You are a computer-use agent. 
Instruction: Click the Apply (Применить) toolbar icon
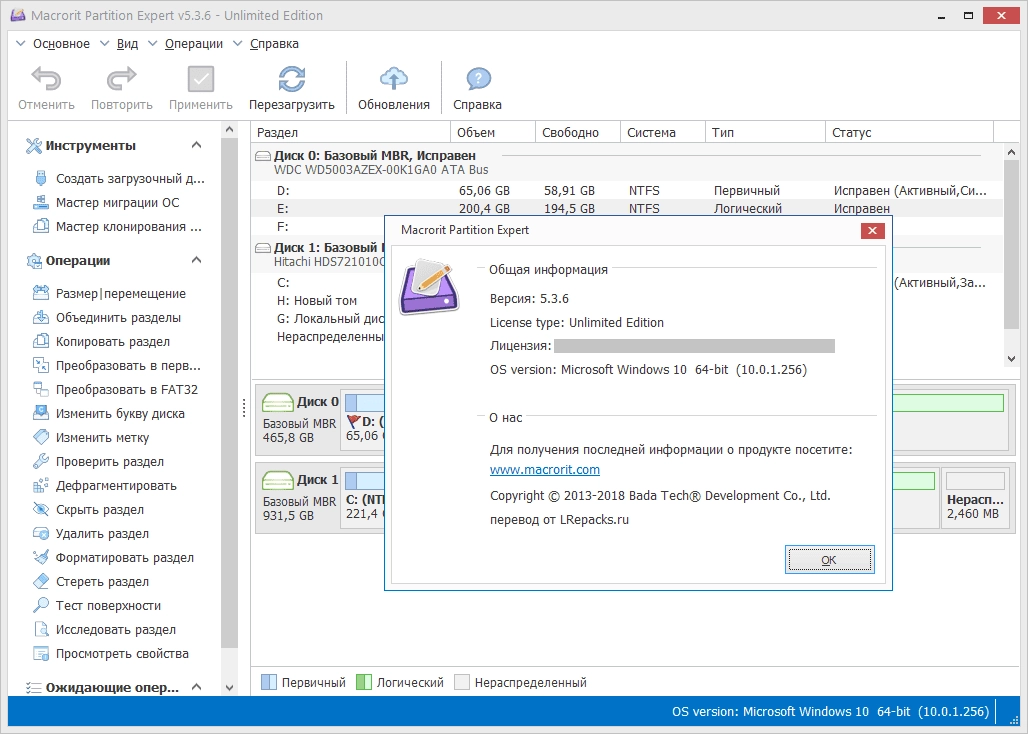201,79
